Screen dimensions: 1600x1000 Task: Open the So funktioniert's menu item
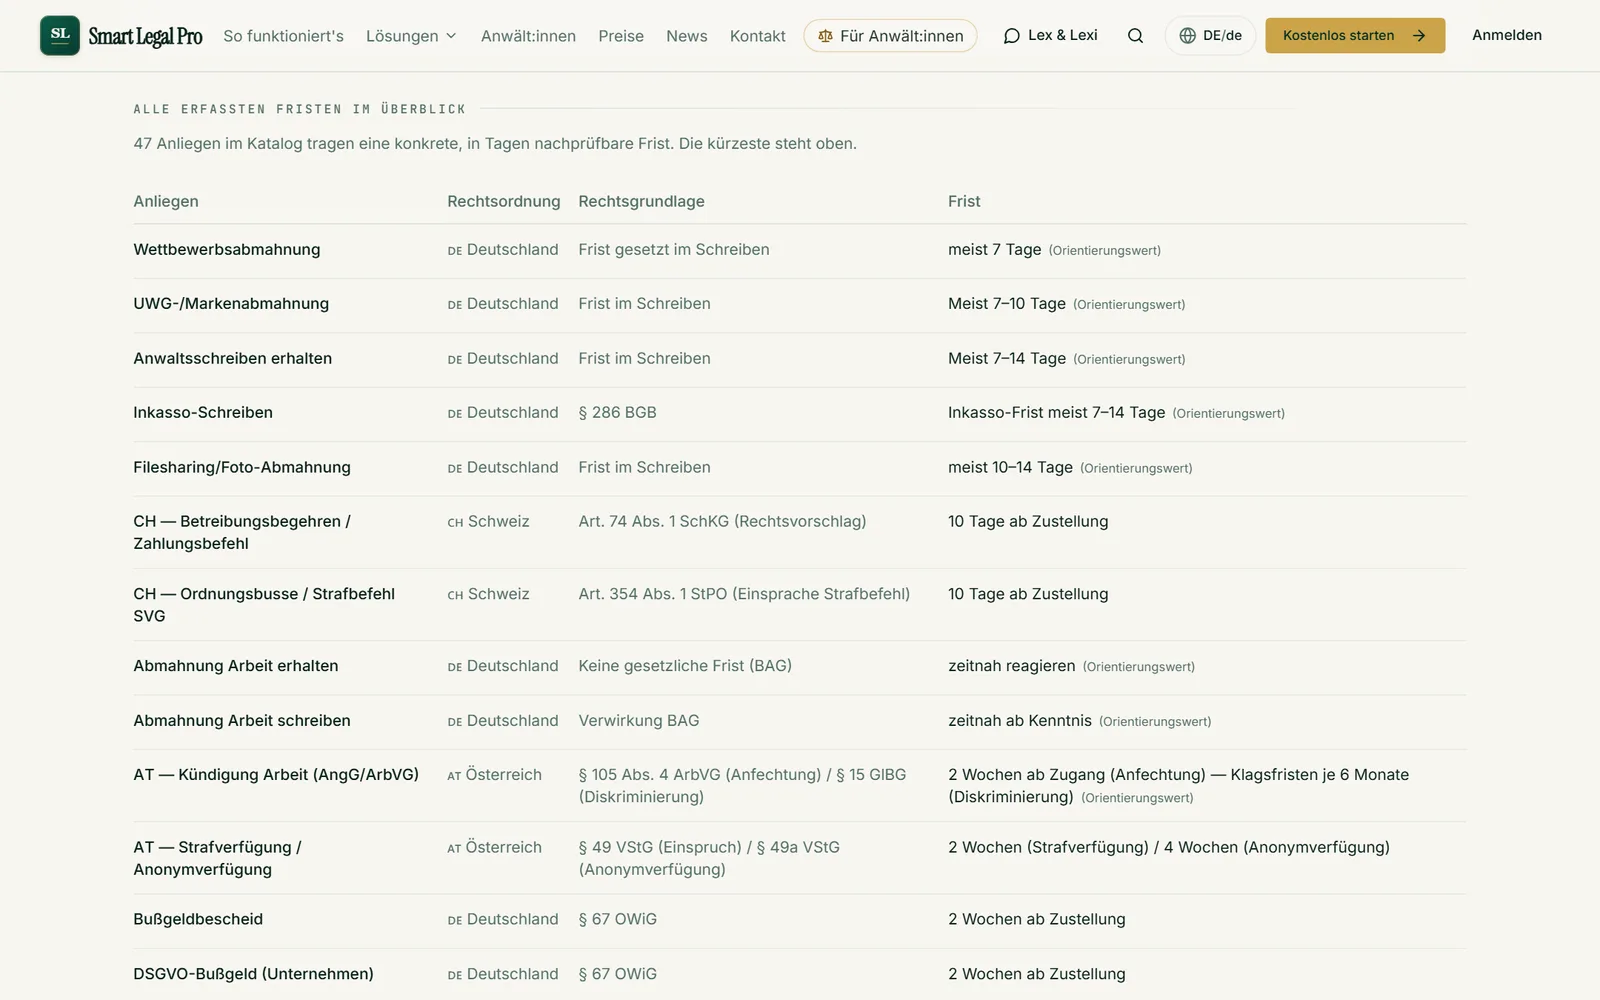coord(283,36)
